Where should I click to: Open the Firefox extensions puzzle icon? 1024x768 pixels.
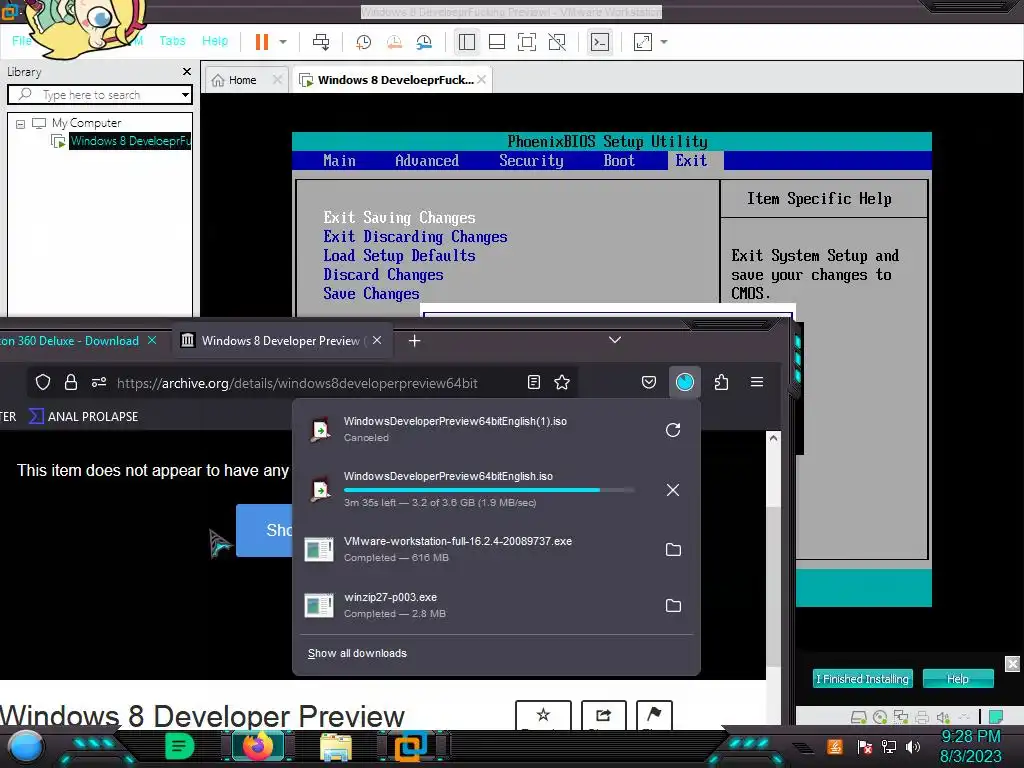[721, 382]
